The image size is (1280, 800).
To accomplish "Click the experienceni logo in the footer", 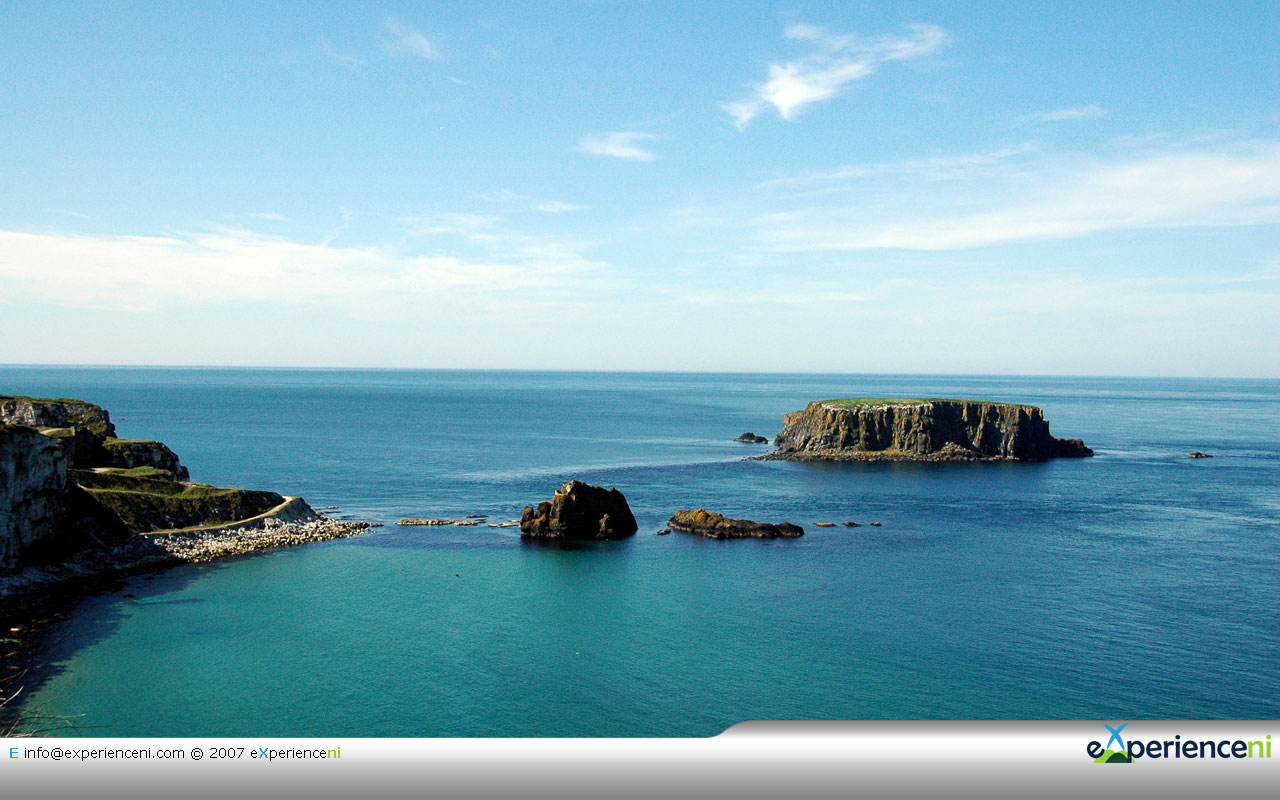I will tap(1178, 746).
